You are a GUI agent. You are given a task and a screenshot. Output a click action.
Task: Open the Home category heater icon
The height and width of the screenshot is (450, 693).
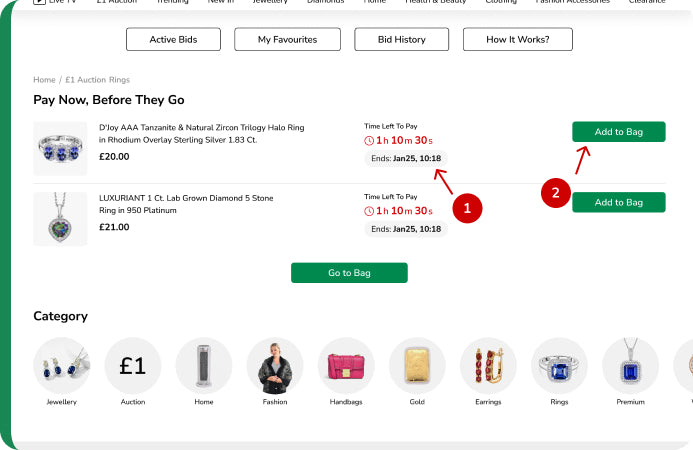[x=204, y=366]
